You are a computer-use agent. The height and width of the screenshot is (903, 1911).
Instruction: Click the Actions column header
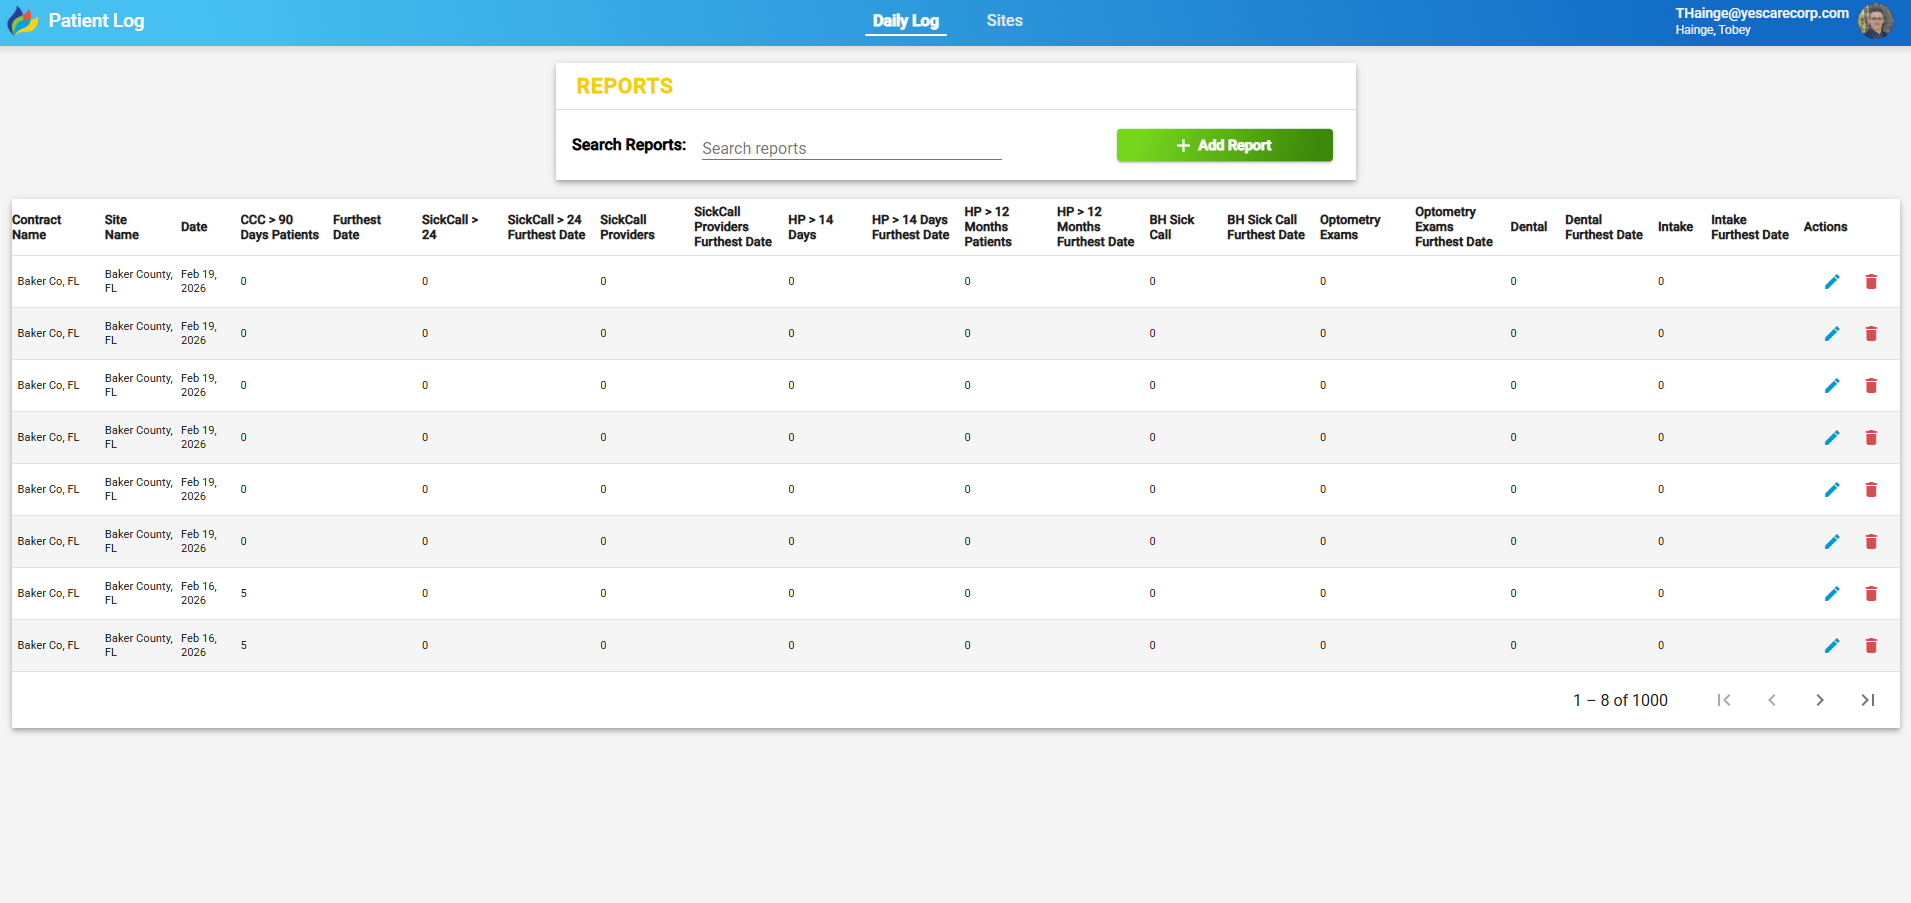pos(1825,227)
